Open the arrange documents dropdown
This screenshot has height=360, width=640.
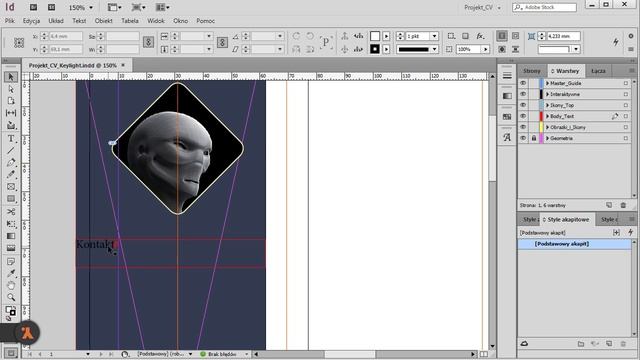[162, 7]
